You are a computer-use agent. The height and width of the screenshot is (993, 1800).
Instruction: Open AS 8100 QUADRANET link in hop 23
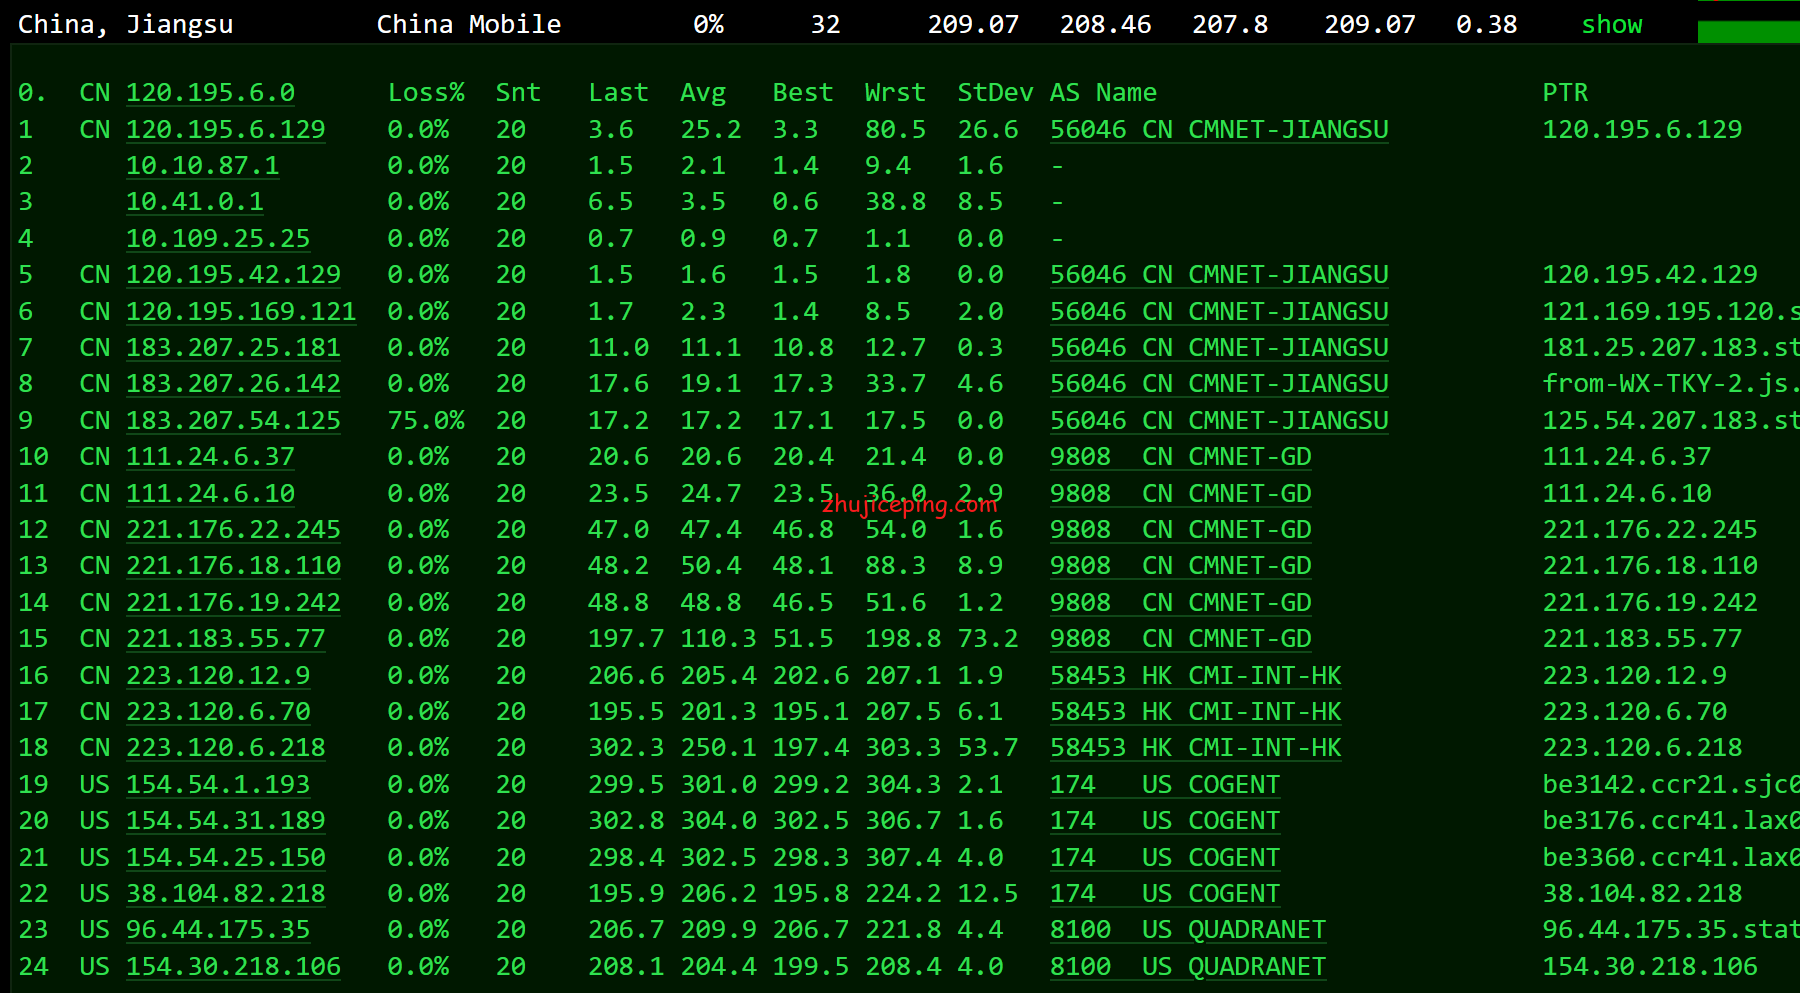coord(1188,929)
